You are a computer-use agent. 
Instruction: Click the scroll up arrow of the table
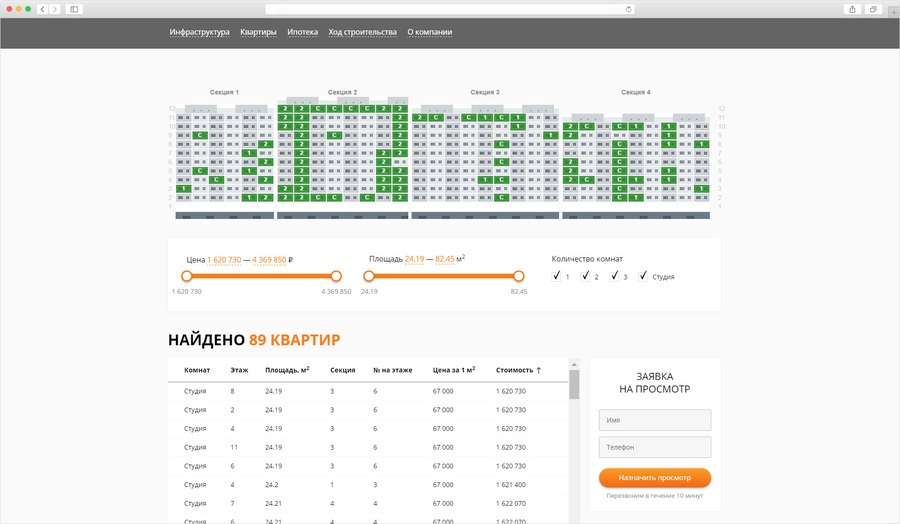574,364
